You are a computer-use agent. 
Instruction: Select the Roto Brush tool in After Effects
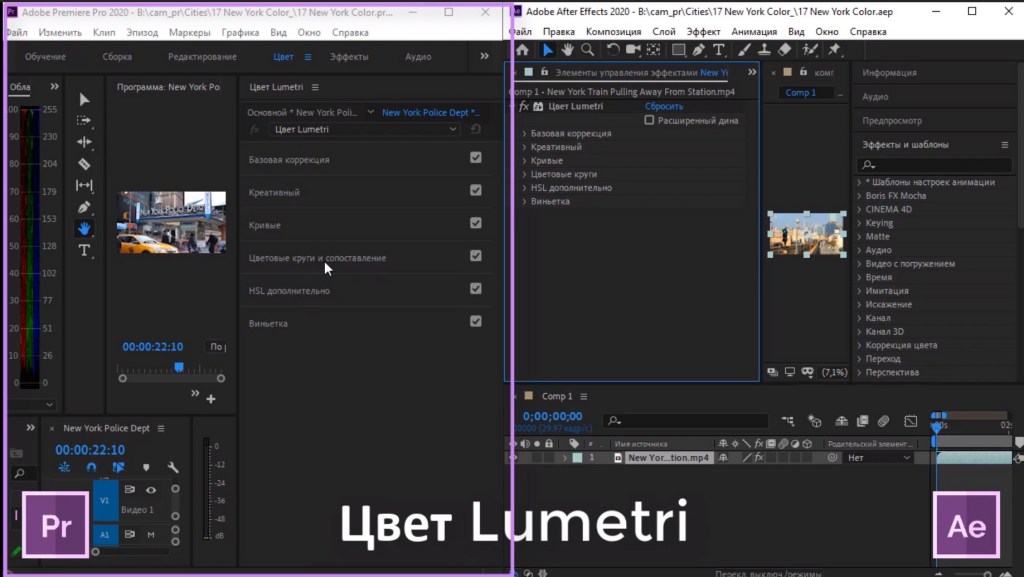point(810,50)
